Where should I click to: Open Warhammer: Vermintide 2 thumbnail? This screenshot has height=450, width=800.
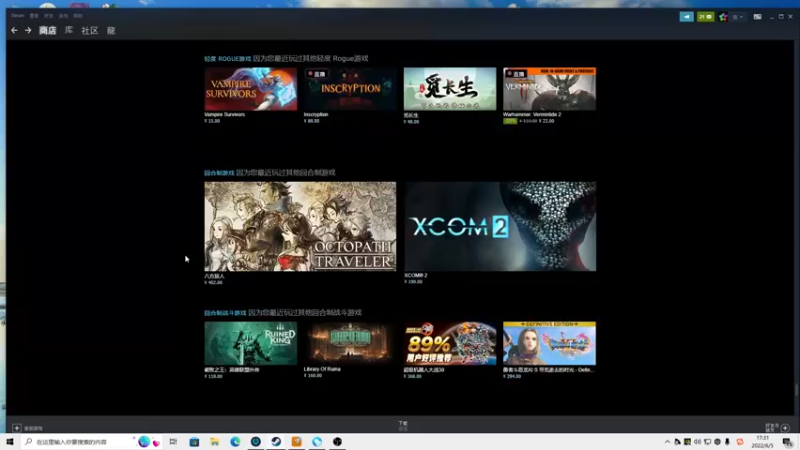(x=549, y=89)
